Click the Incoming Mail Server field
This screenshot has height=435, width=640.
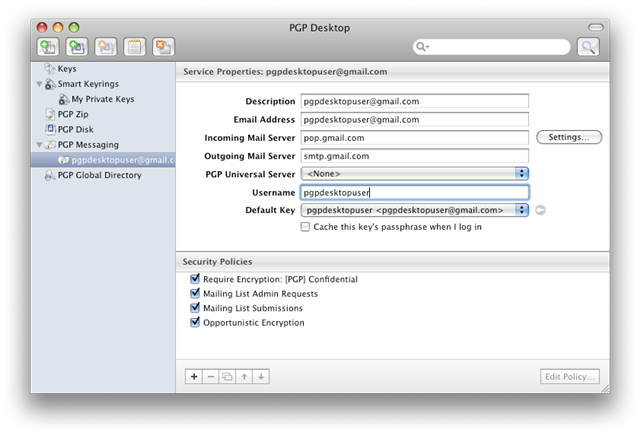[415, 138]
